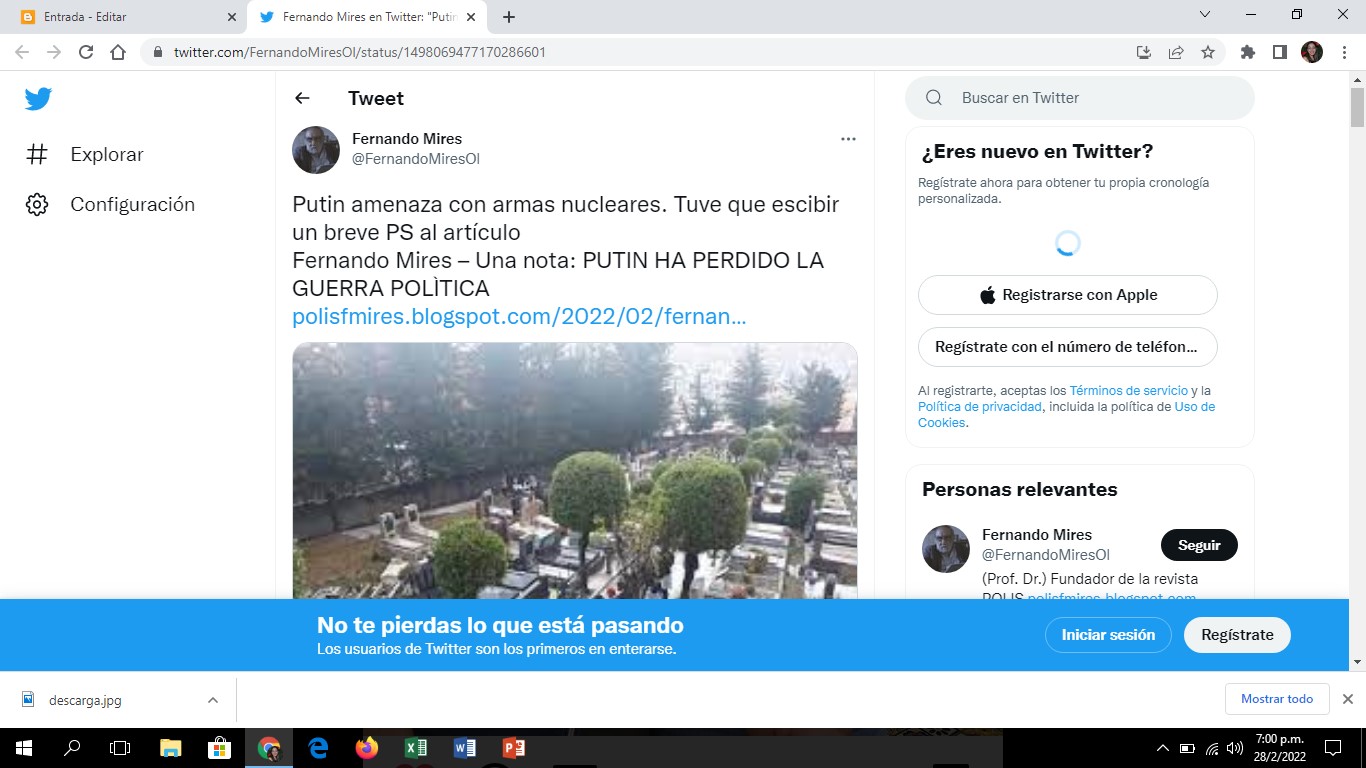
Task: Click Mostrar todo downloads button
Action: click(x=1277, y=699)
